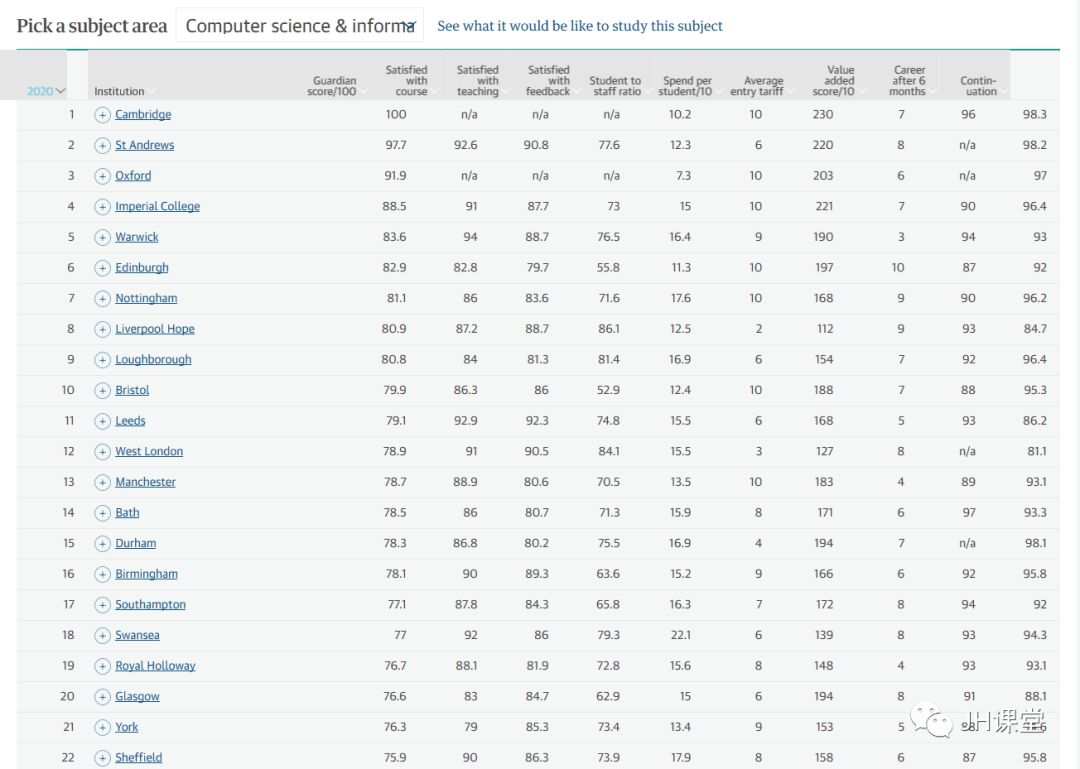
Task: Select the Birmingham university link
Action: coord(146,573)
